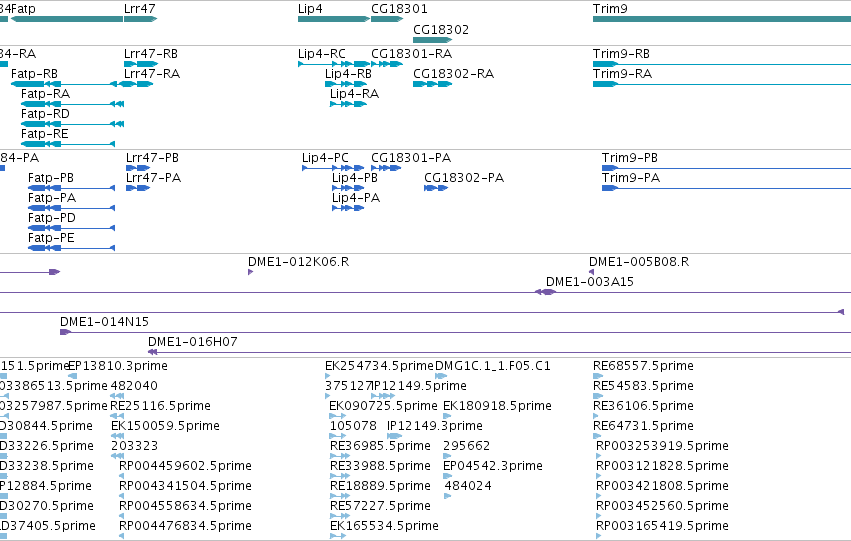
Task: Select the Fatp-PA protein feature
Action: (x=72, y=208)
